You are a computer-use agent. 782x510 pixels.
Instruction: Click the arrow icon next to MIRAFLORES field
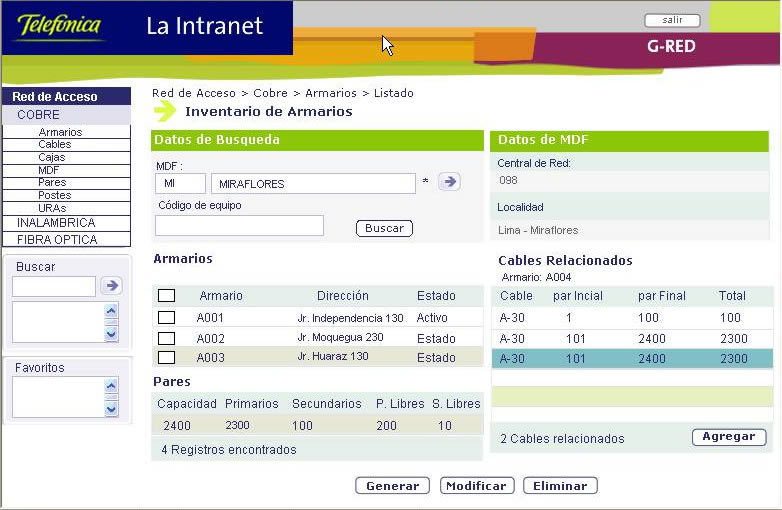coord(449,181)
